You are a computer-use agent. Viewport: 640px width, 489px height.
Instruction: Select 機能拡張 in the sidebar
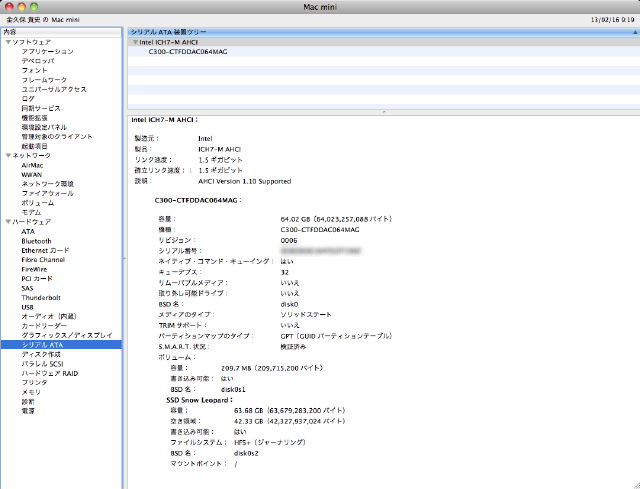click(34, 118)
